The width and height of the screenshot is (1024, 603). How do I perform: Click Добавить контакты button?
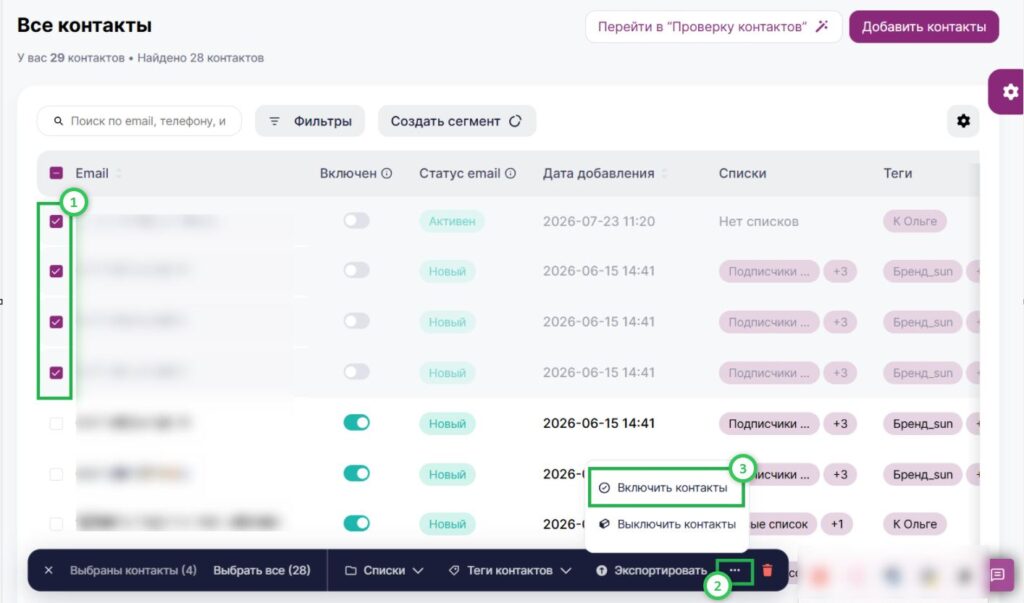tap(923, 27)
